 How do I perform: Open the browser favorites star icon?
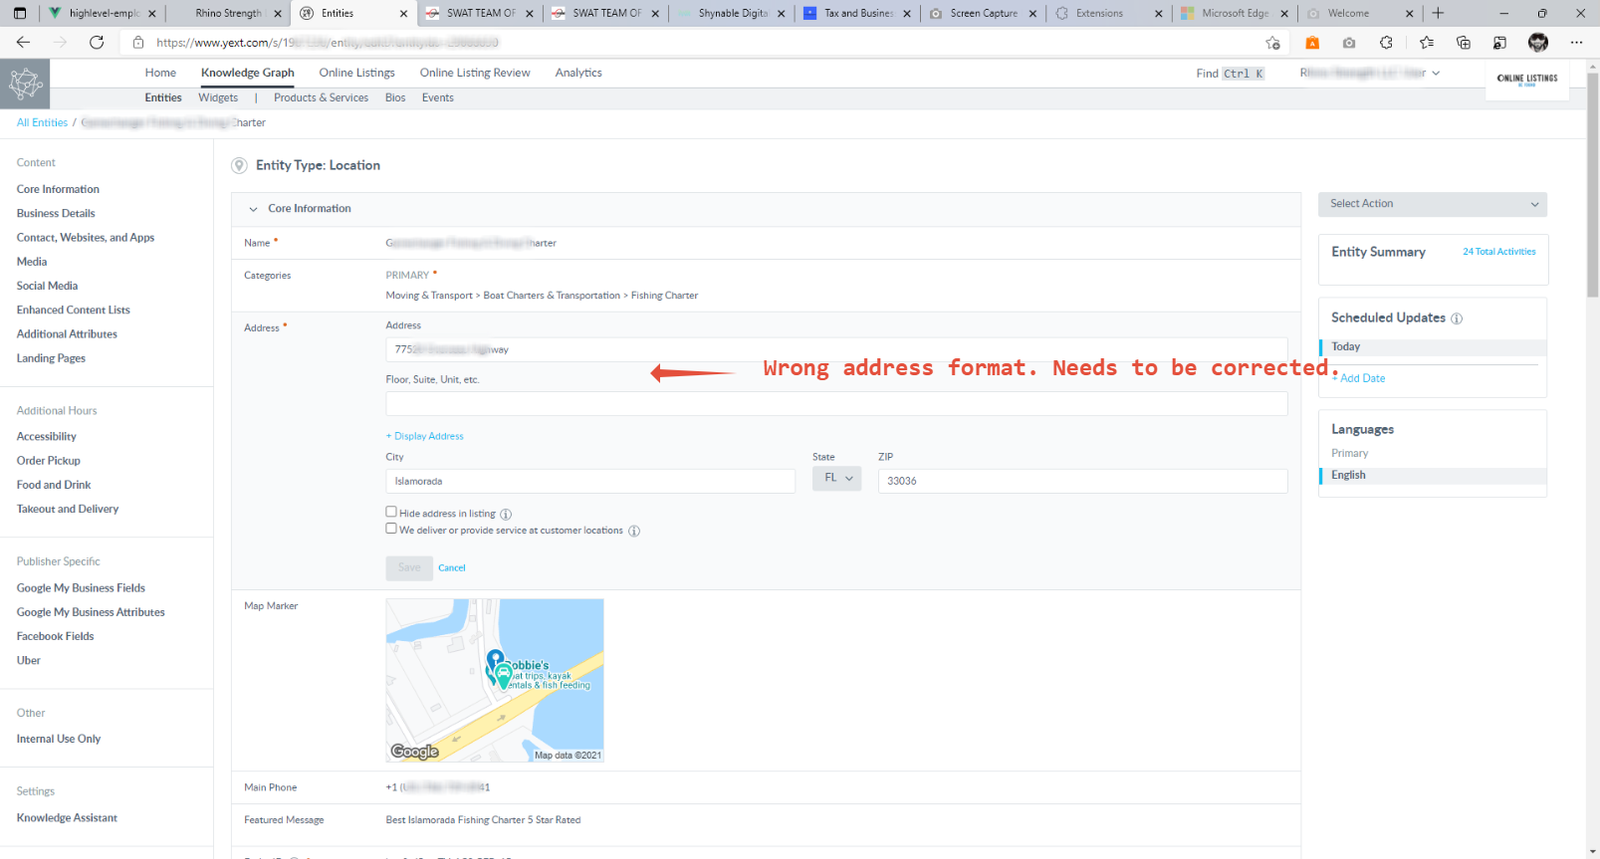1426,42
